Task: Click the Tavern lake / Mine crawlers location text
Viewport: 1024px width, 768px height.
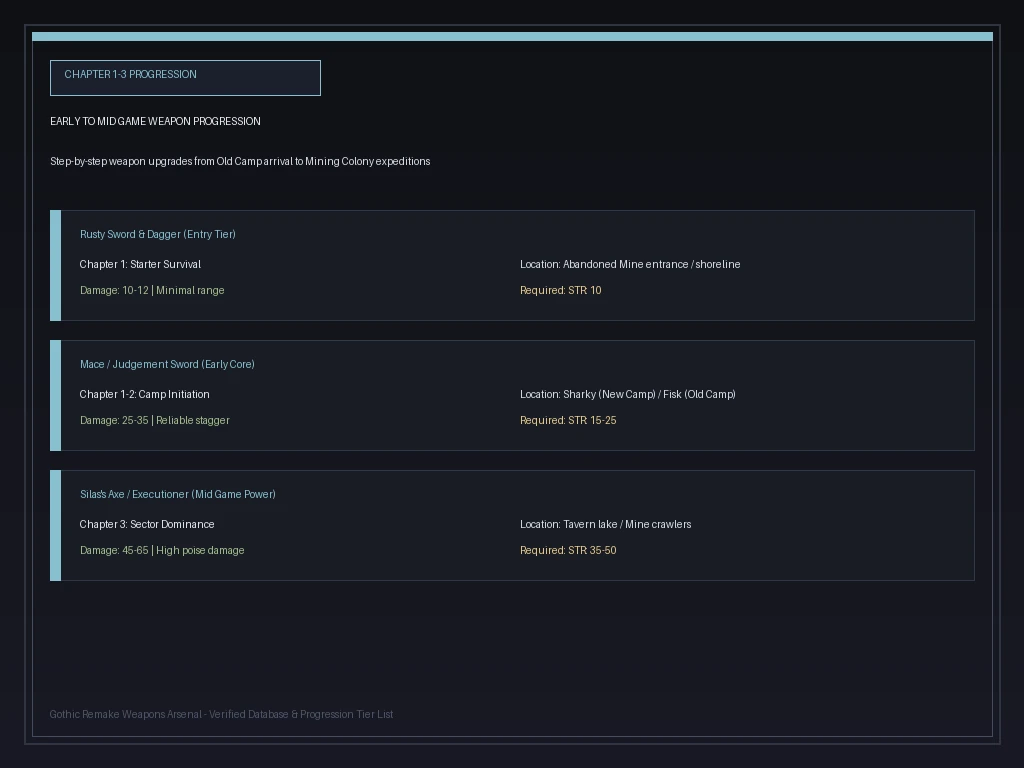Action: point(605,524)
